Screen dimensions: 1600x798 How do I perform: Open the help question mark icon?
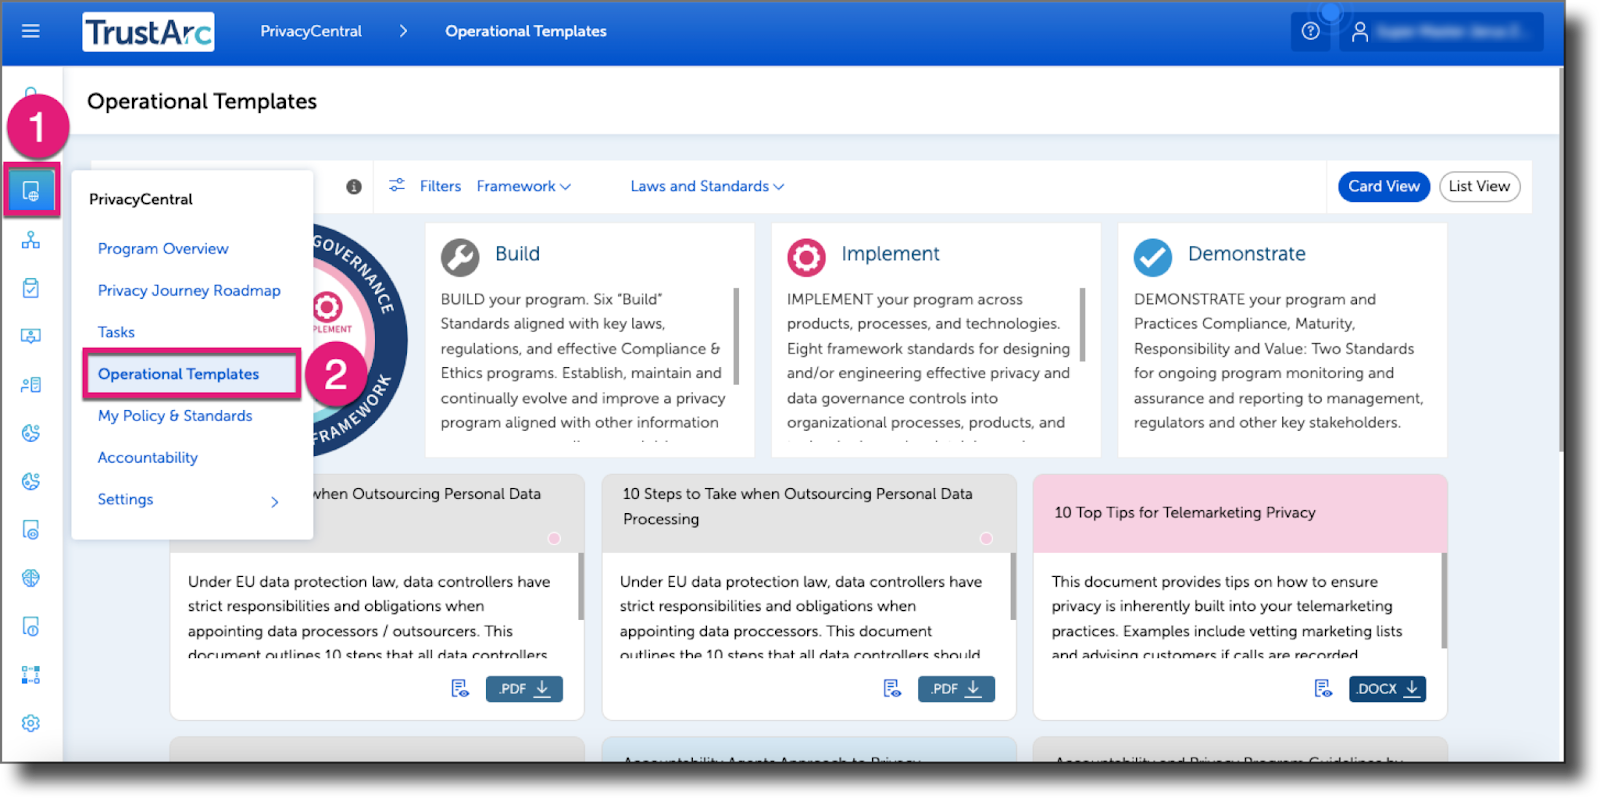tap(1310, 32)
